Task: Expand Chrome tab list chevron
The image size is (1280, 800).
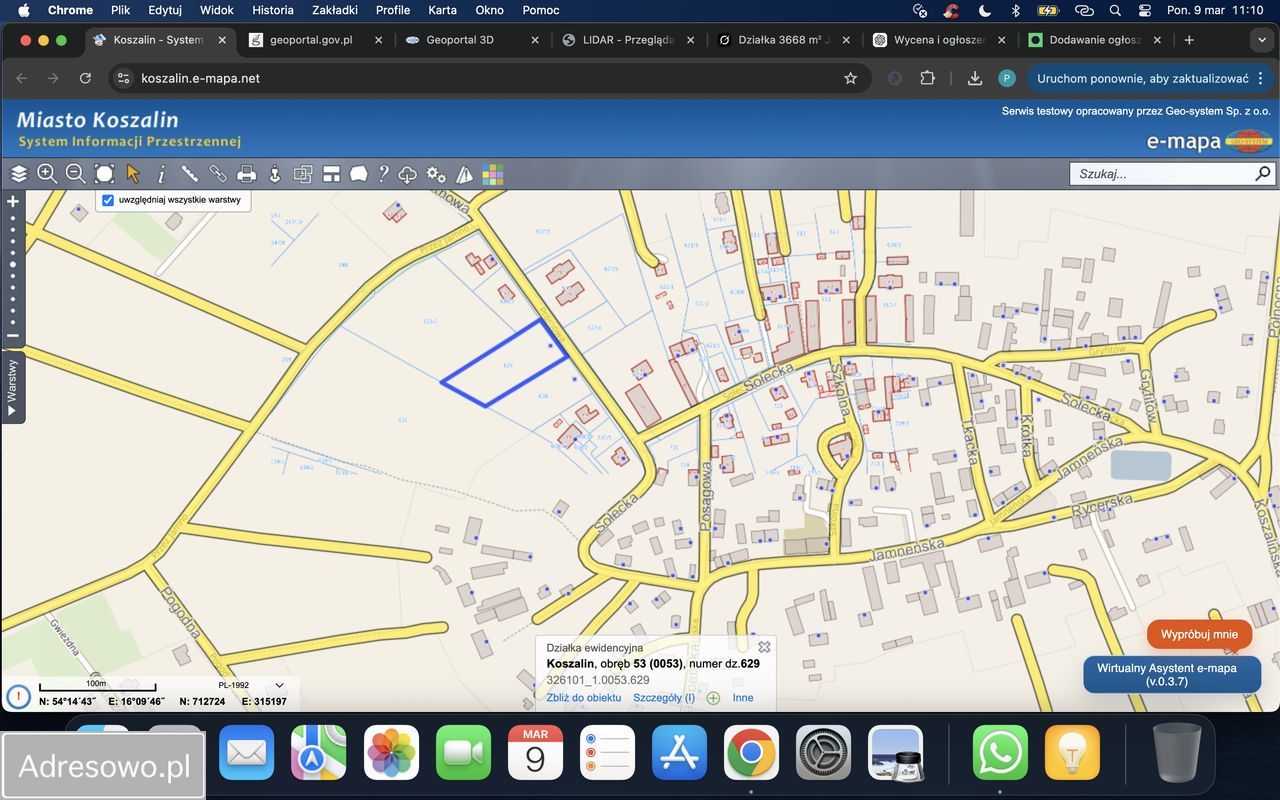Action: 1261,40
